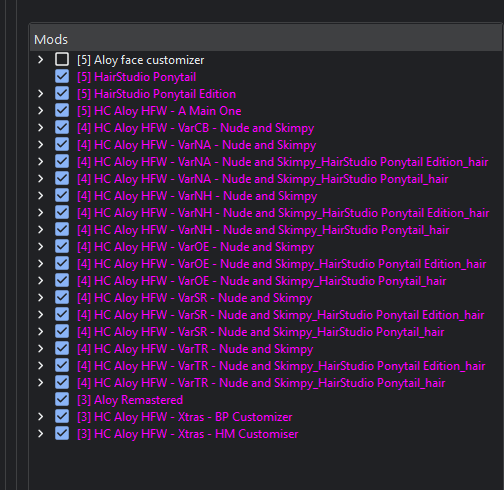This screenshot has height=490, width=504.
Task: Expand Xtras - HM Customiser row
Action: click(41, 434)
